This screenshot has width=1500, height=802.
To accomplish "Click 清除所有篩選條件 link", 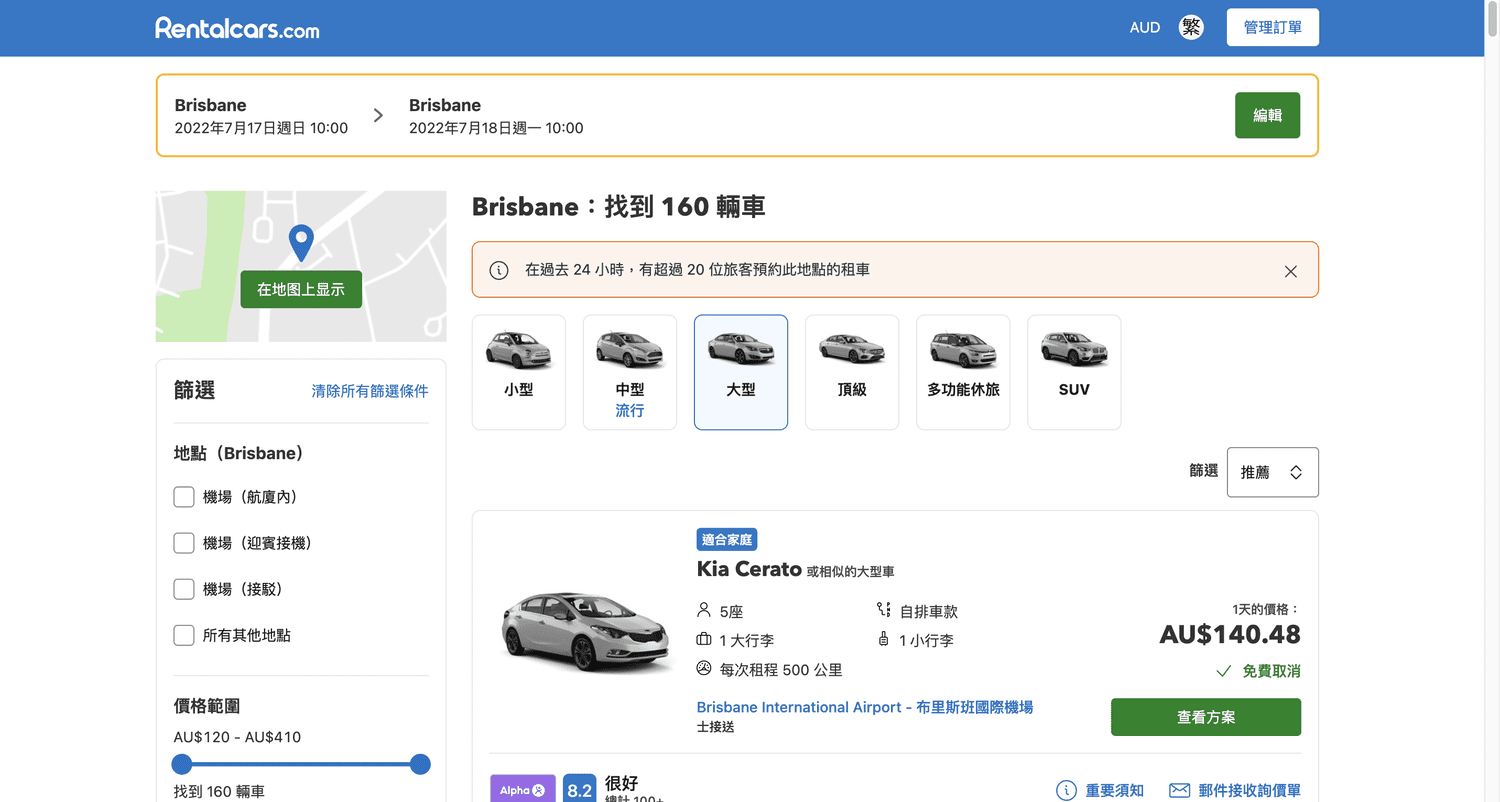I will click(370, 391).
